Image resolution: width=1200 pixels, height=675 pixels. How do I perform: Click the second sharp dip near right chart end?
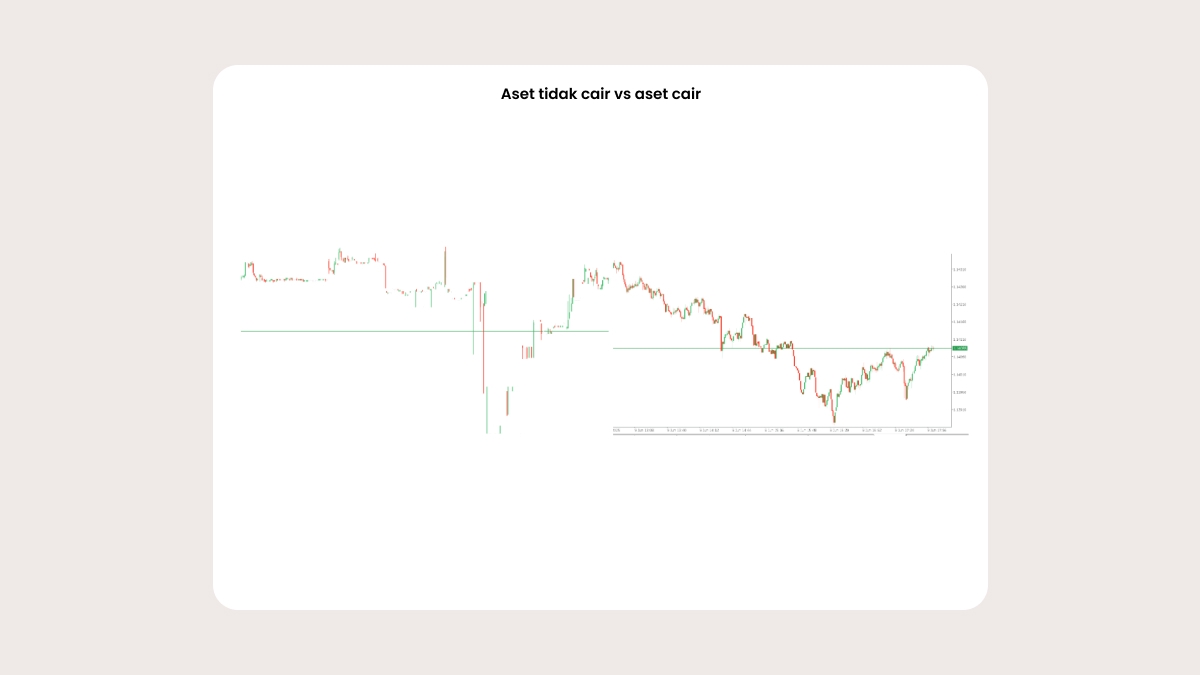point(906,388)
